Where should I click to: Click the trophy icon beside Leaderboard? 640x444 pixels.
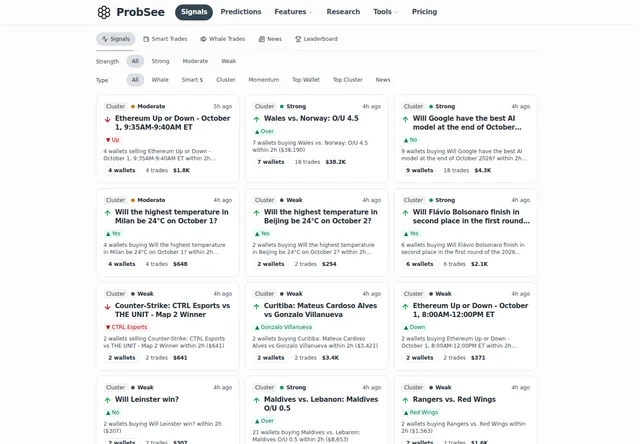point(298,39)
